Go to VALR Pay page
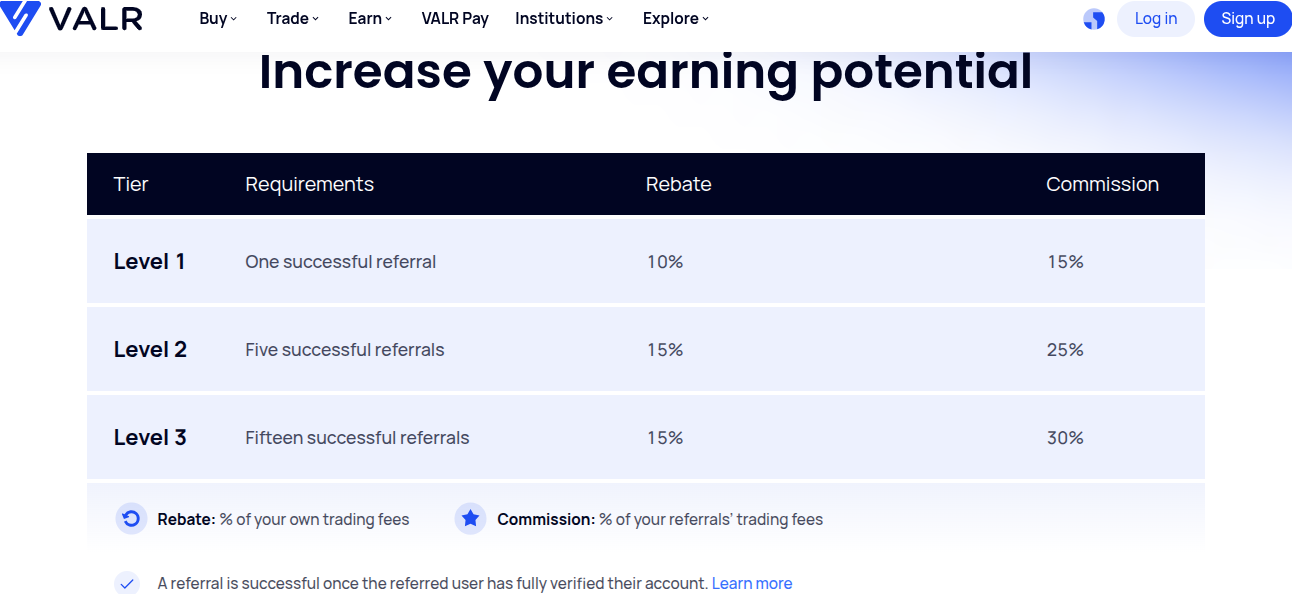Viewport: 1292px width, 594px height. coord(455,18)
